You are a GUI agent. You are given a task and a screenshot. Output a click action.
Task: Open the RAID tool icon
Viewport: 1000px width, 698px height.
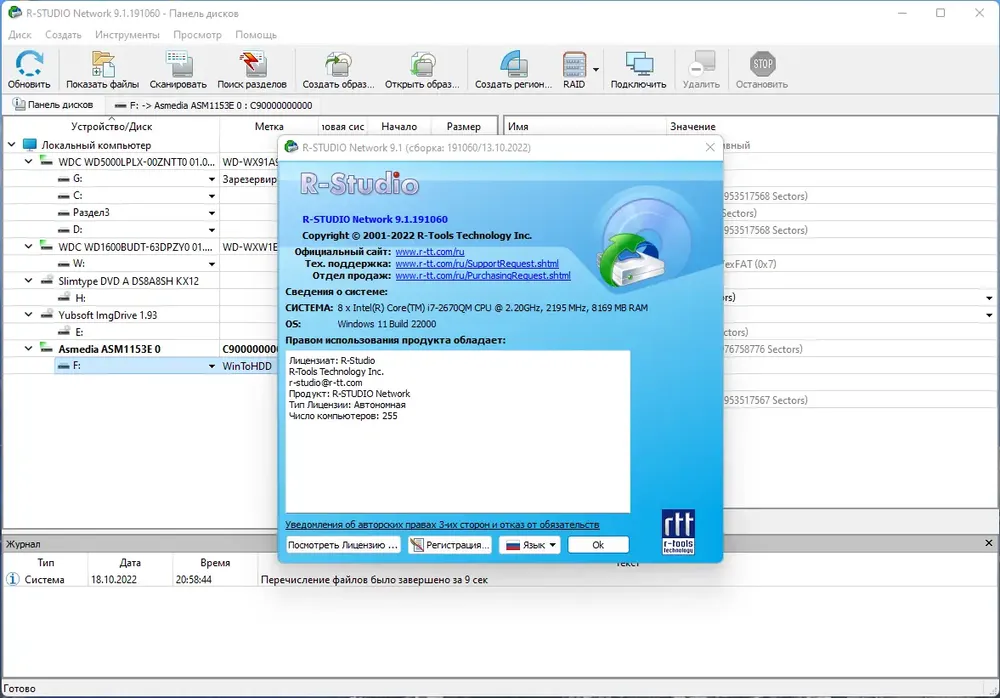[x=574, y=70]
